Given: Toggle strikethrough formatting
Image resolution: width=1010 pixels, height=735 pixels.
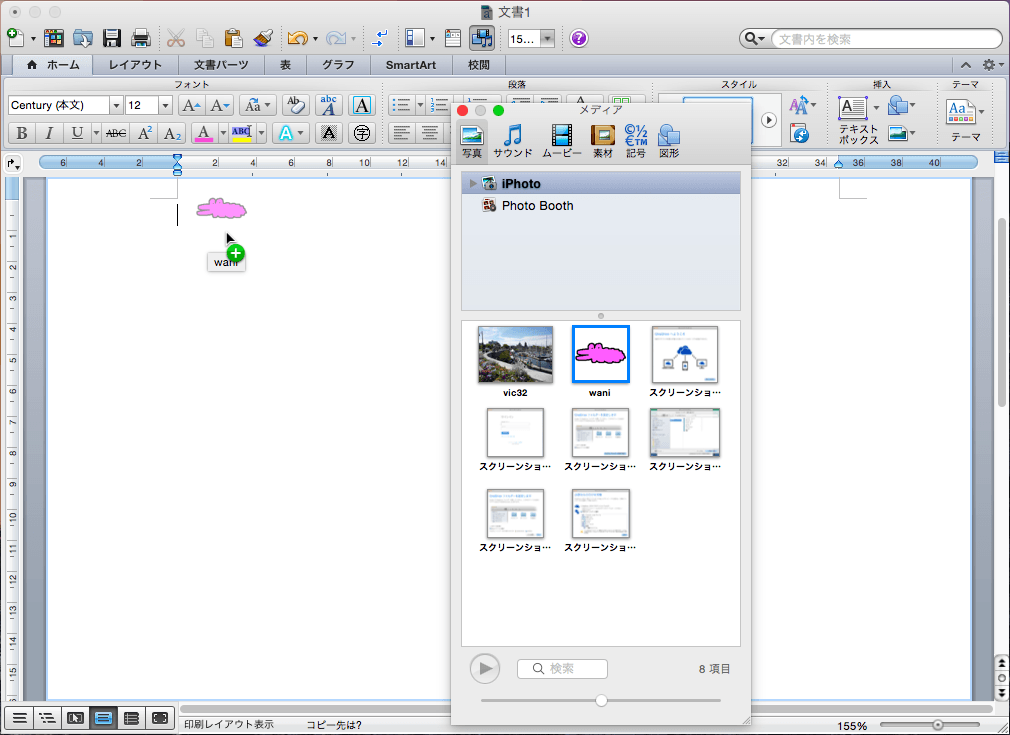Looking at the screenshot, I should pyautogui.click(x=116, y=133).
